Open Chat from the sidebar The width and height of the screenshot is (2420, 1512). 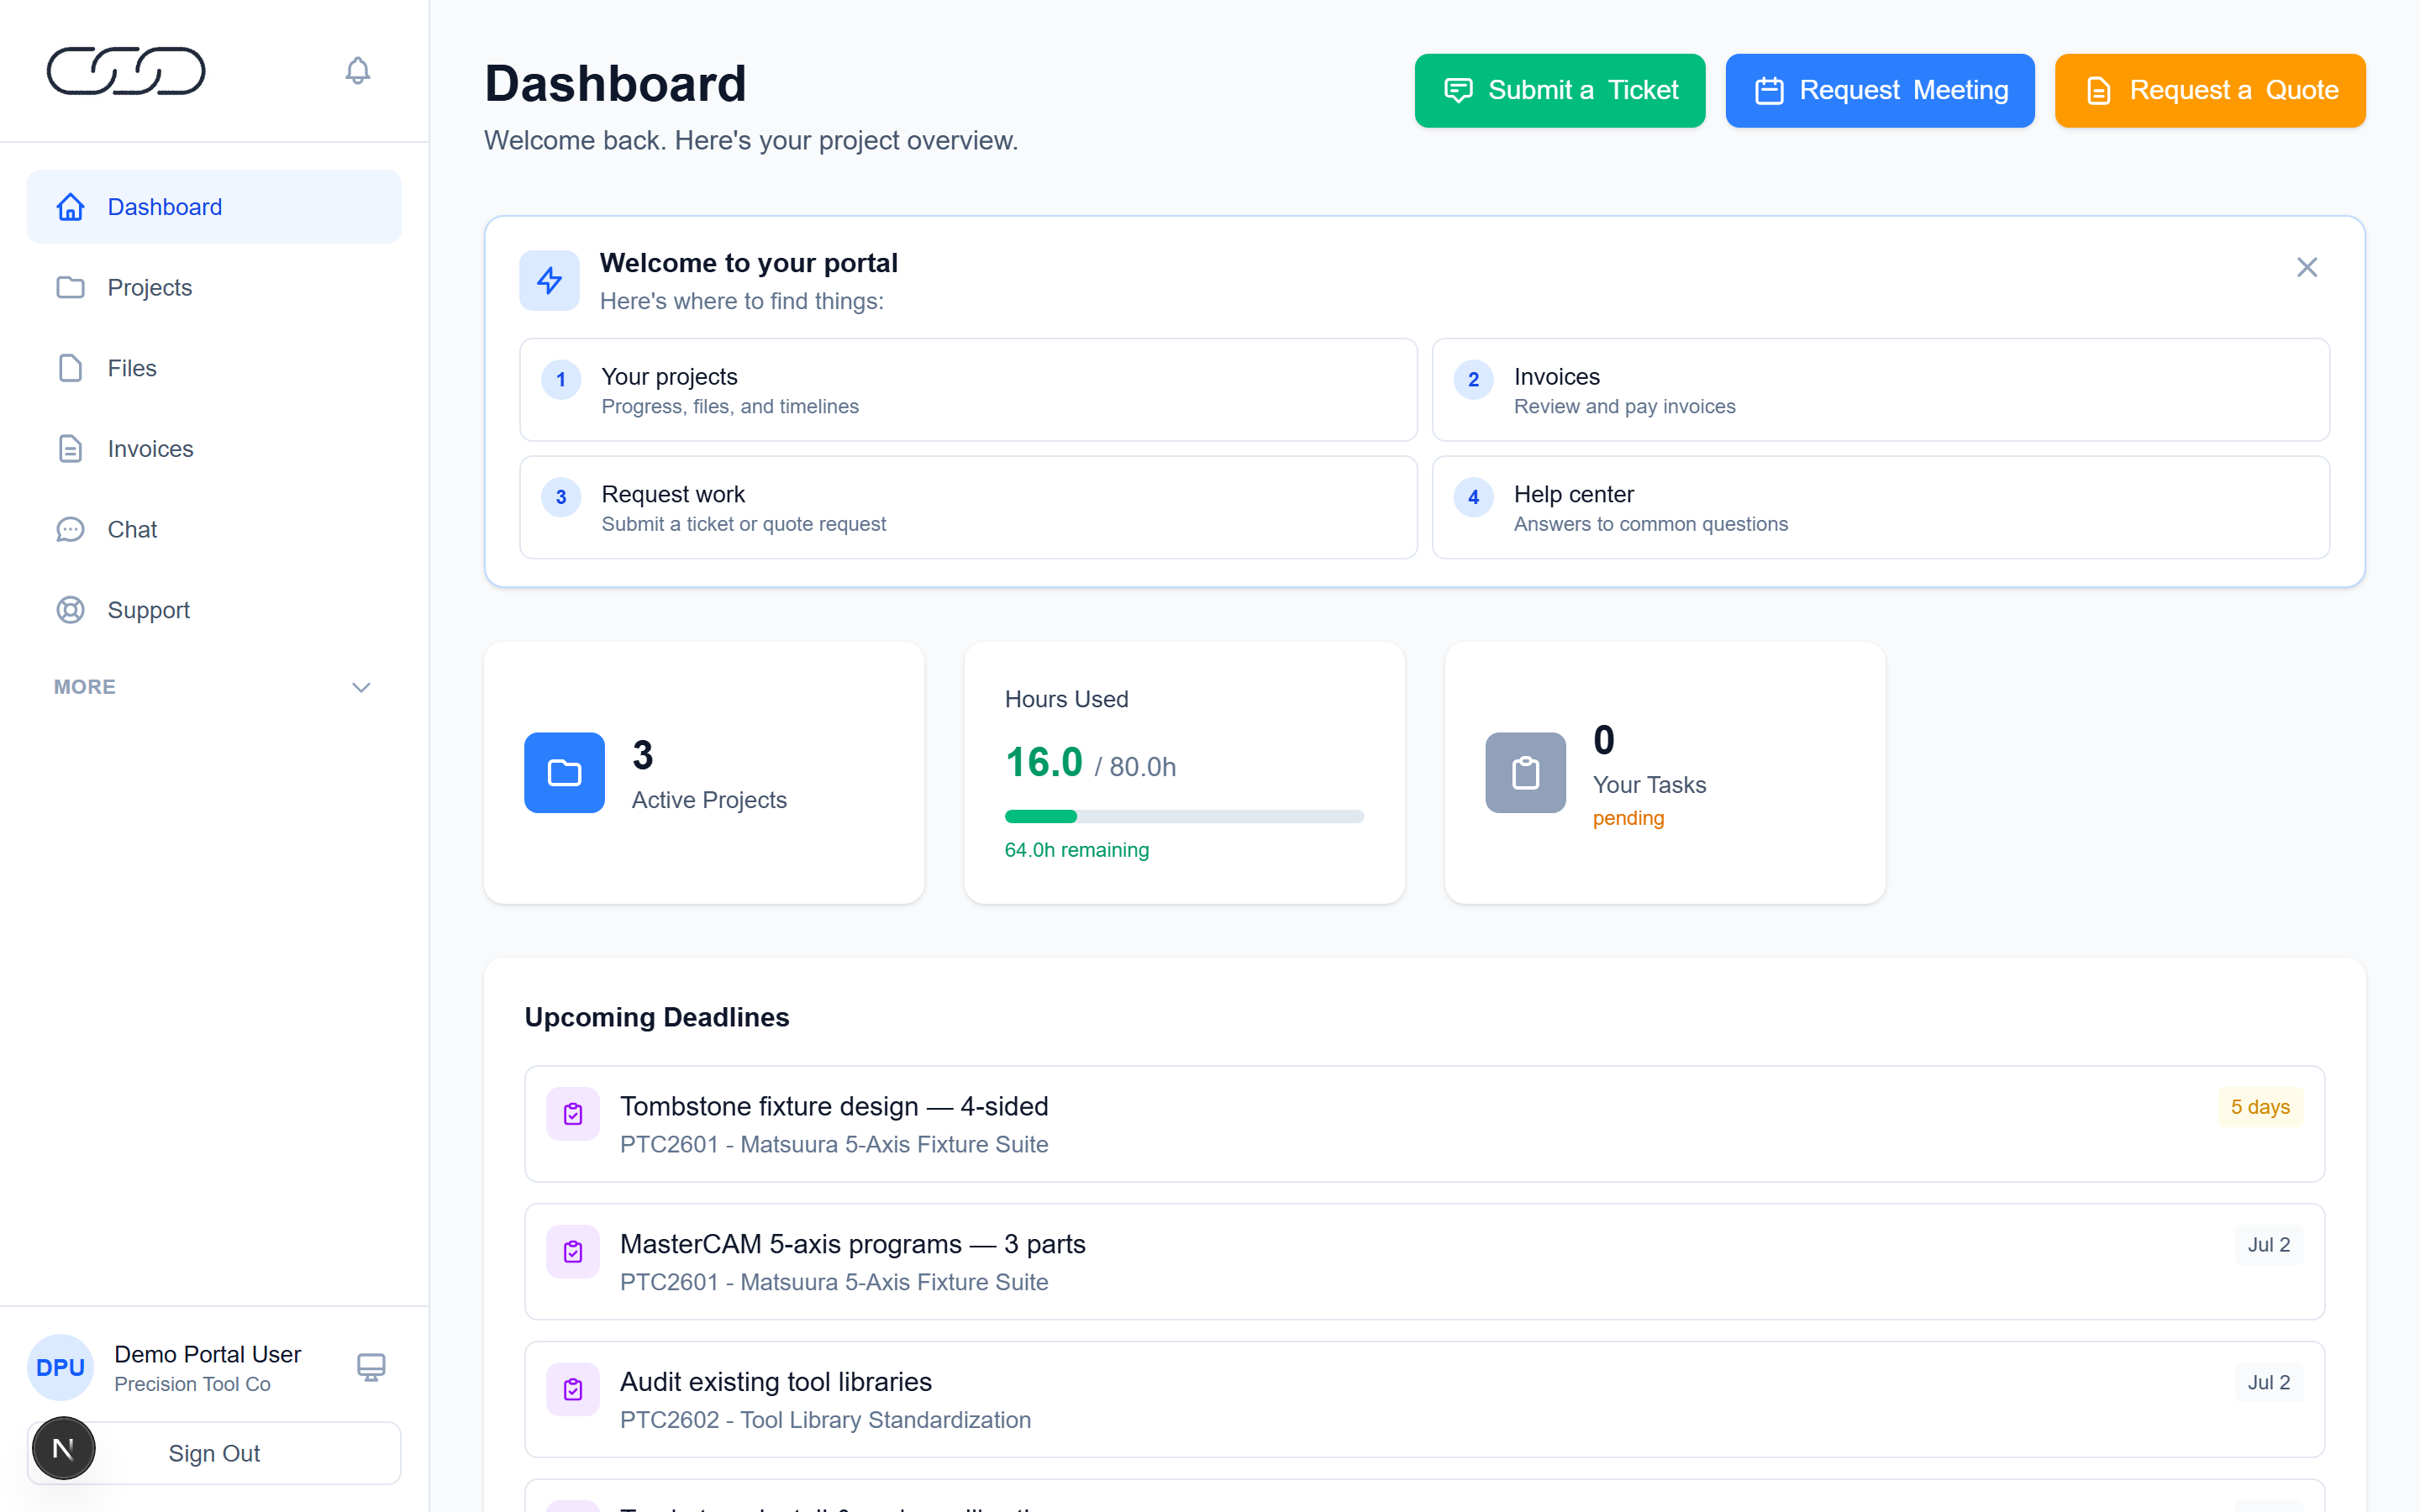pos(214,529)
